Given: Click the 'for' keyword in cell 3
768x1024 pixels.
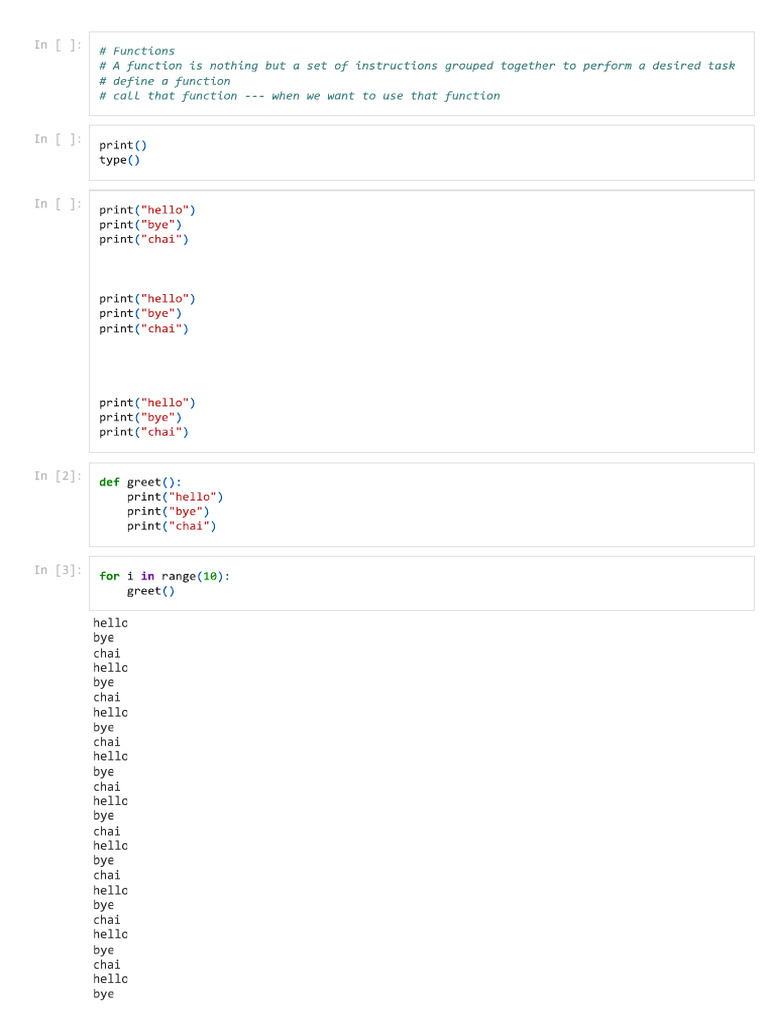Looking at the screenshot, I should click(x=109, y=576).
